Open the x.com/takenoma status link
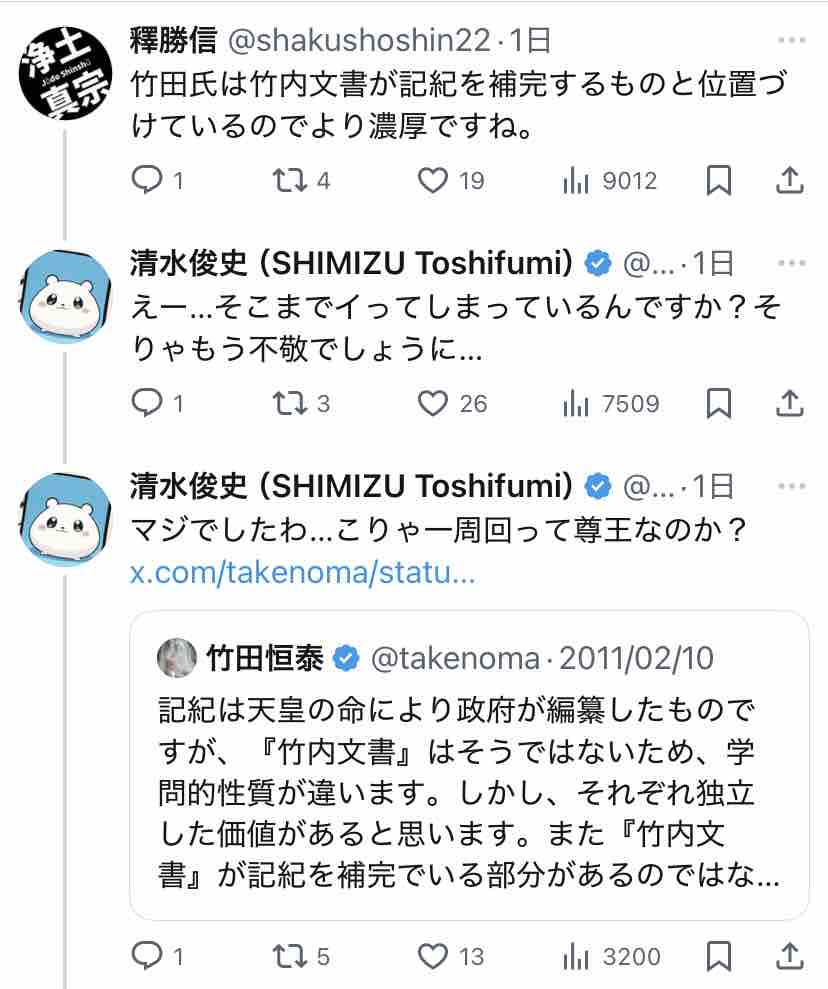The image size is (828, 989). tap(303, 575)
